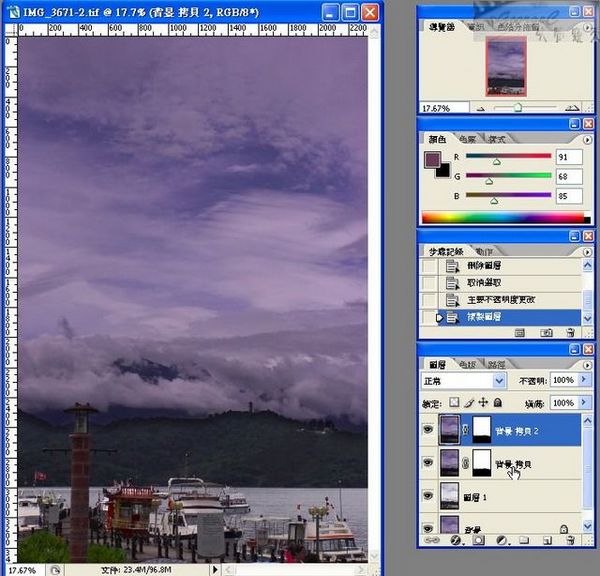Enable lock image pixels brush icon
The width and height of the screenshot is (600, 576).
click(x=470, y=402)
